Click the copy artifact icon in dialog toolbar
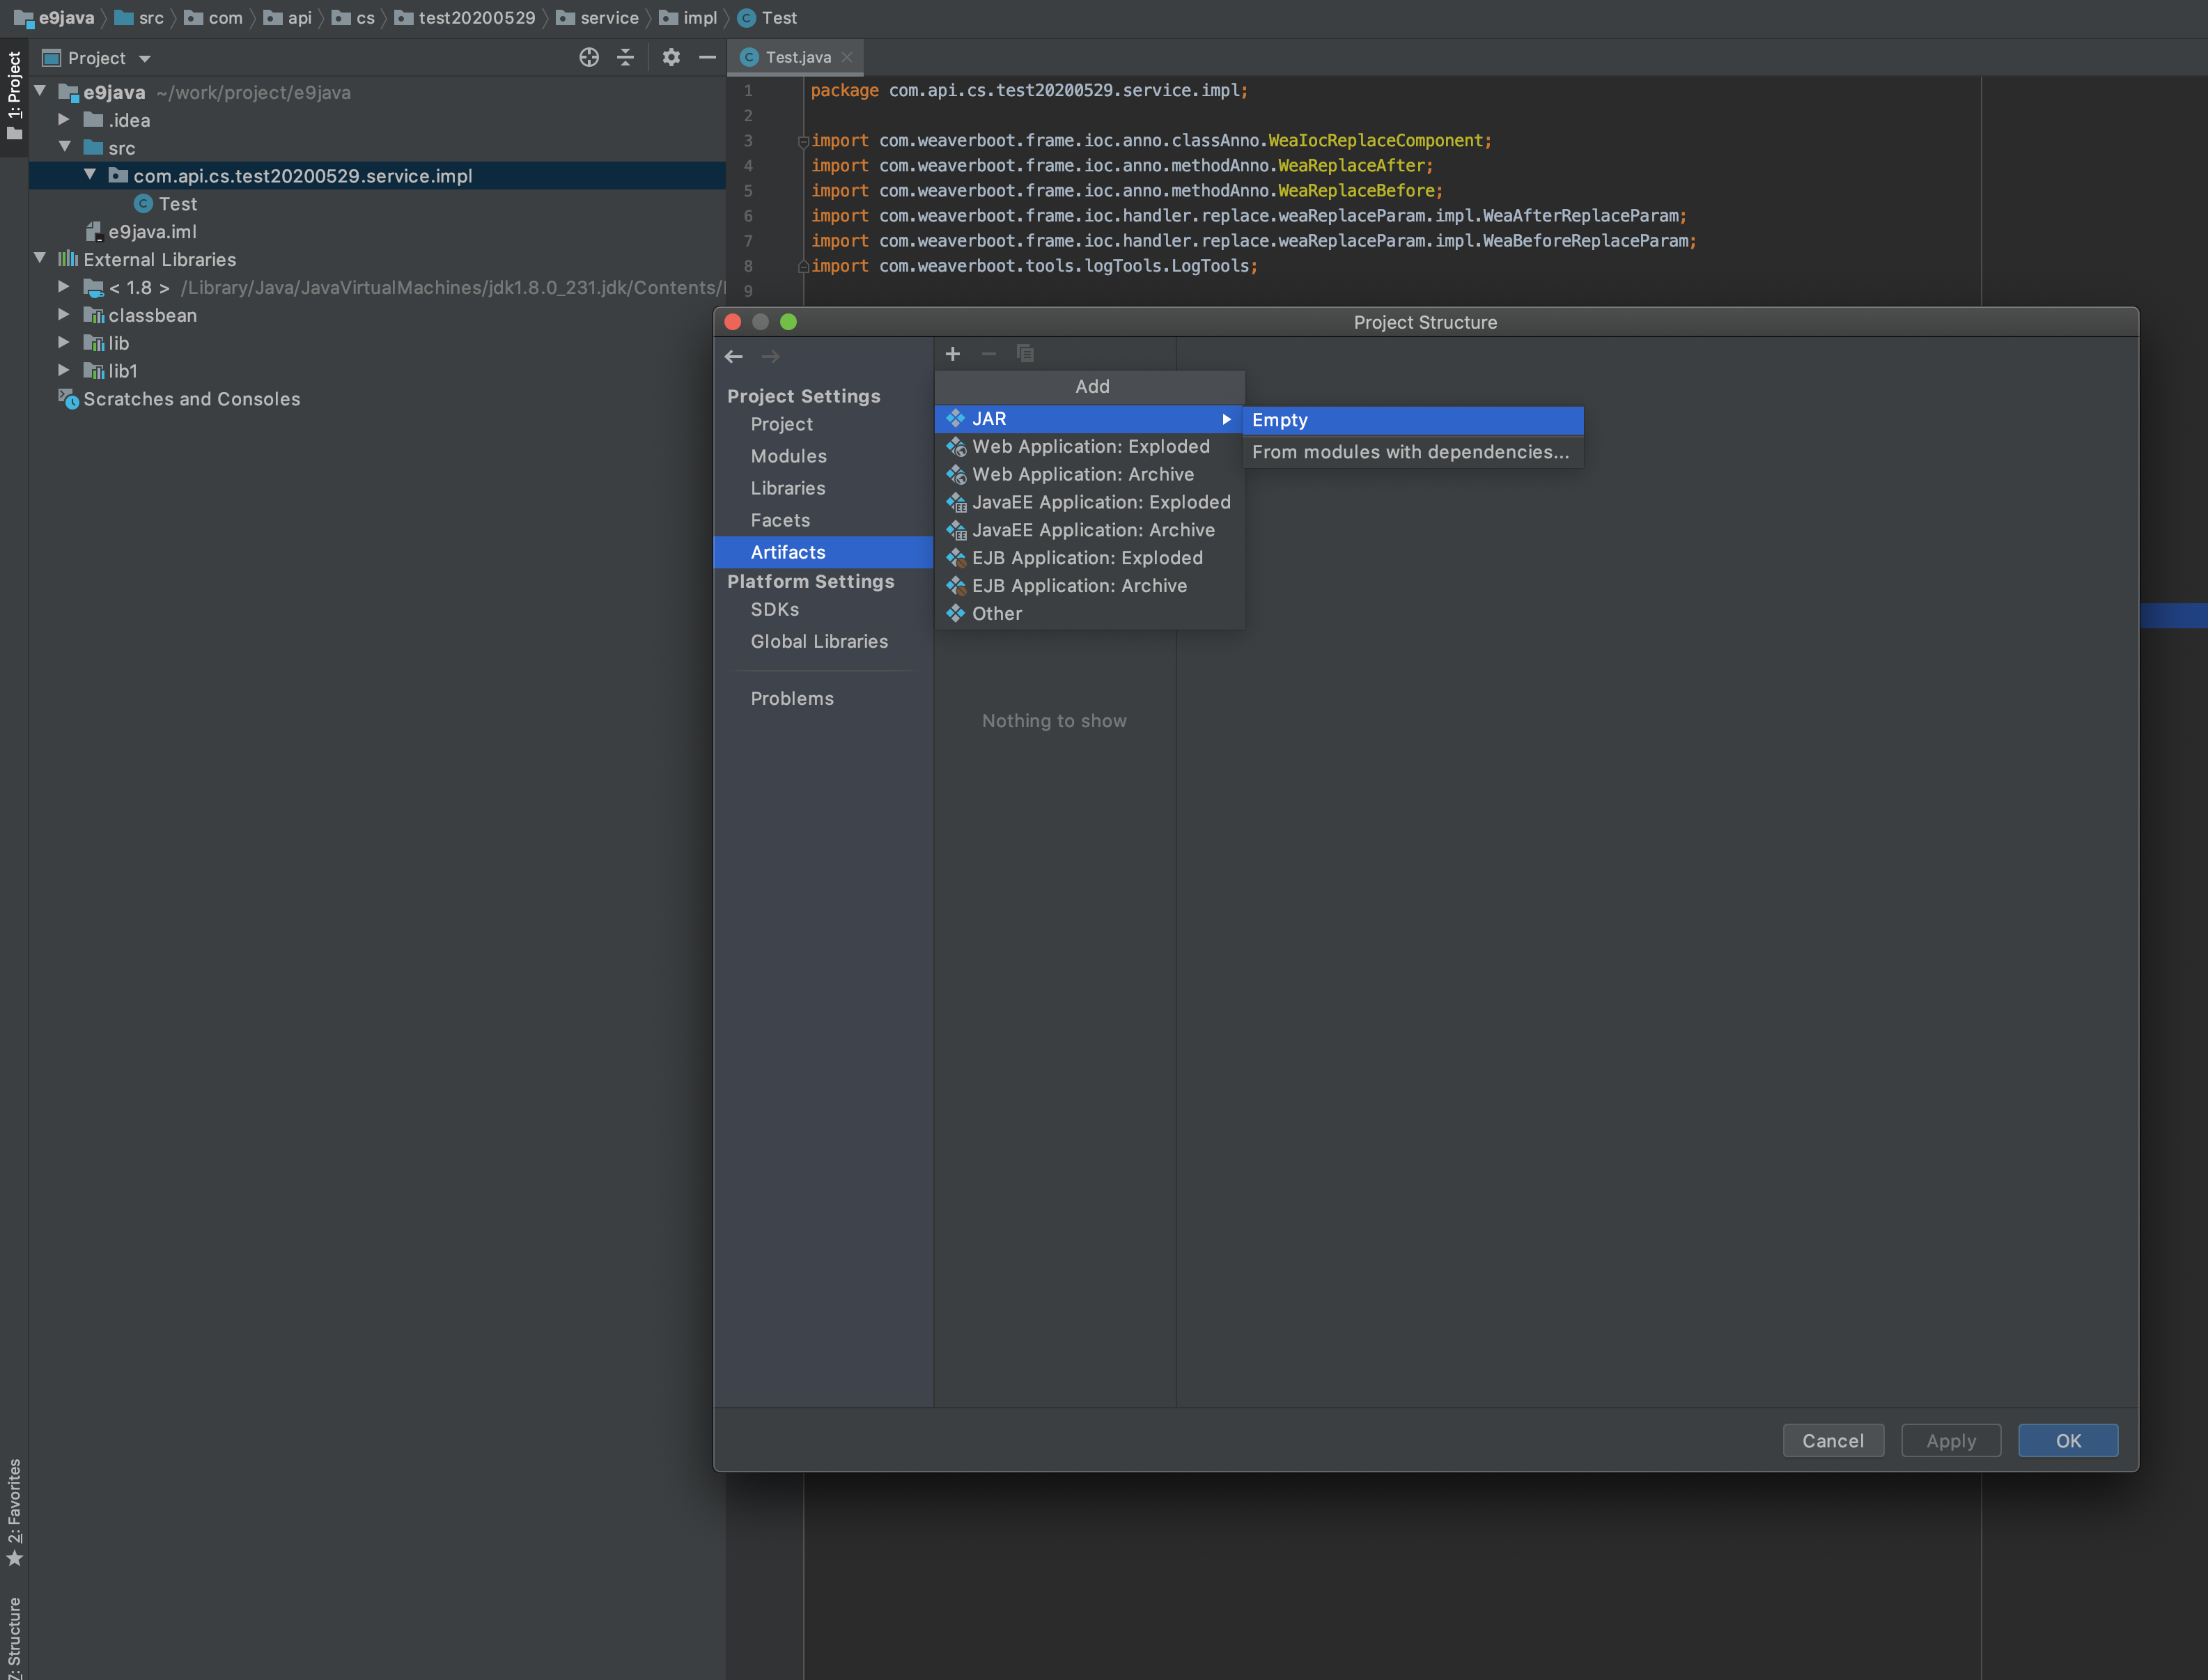 point(1025,354)
